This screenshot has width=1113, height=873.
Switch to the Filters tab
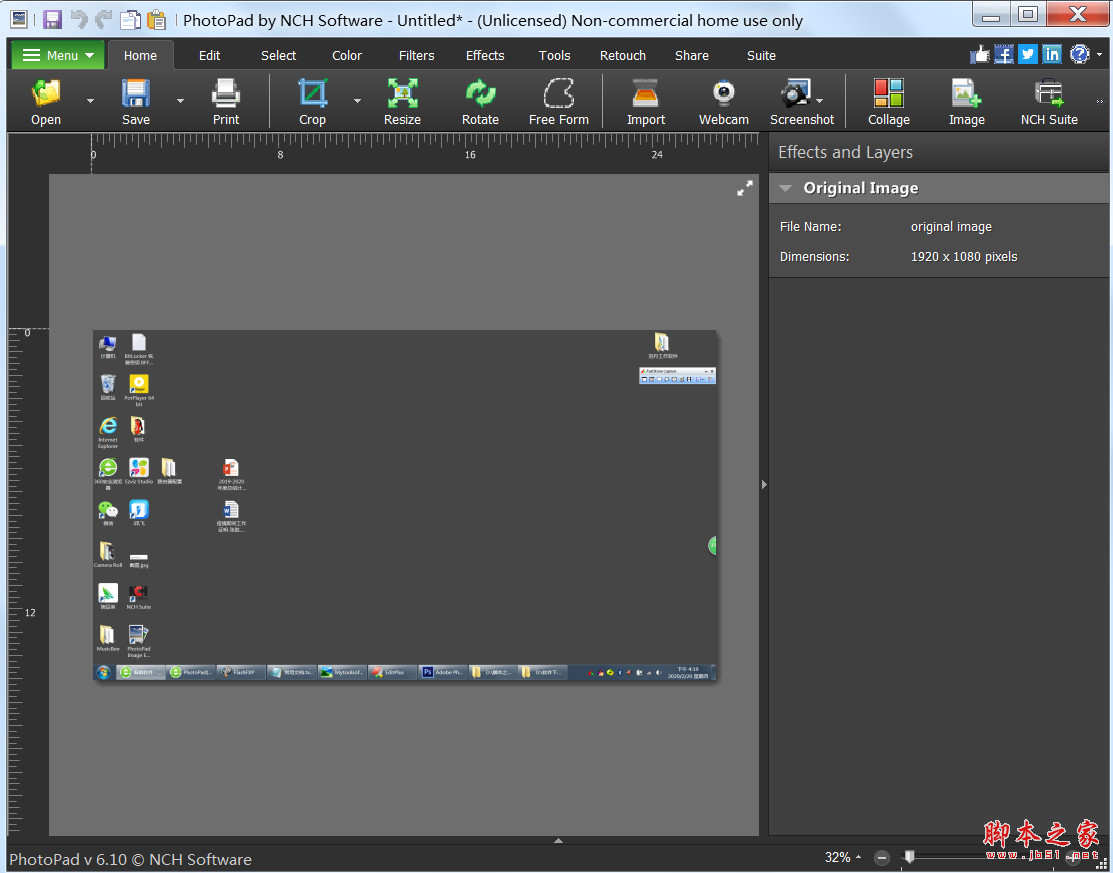tap(417, 55)
